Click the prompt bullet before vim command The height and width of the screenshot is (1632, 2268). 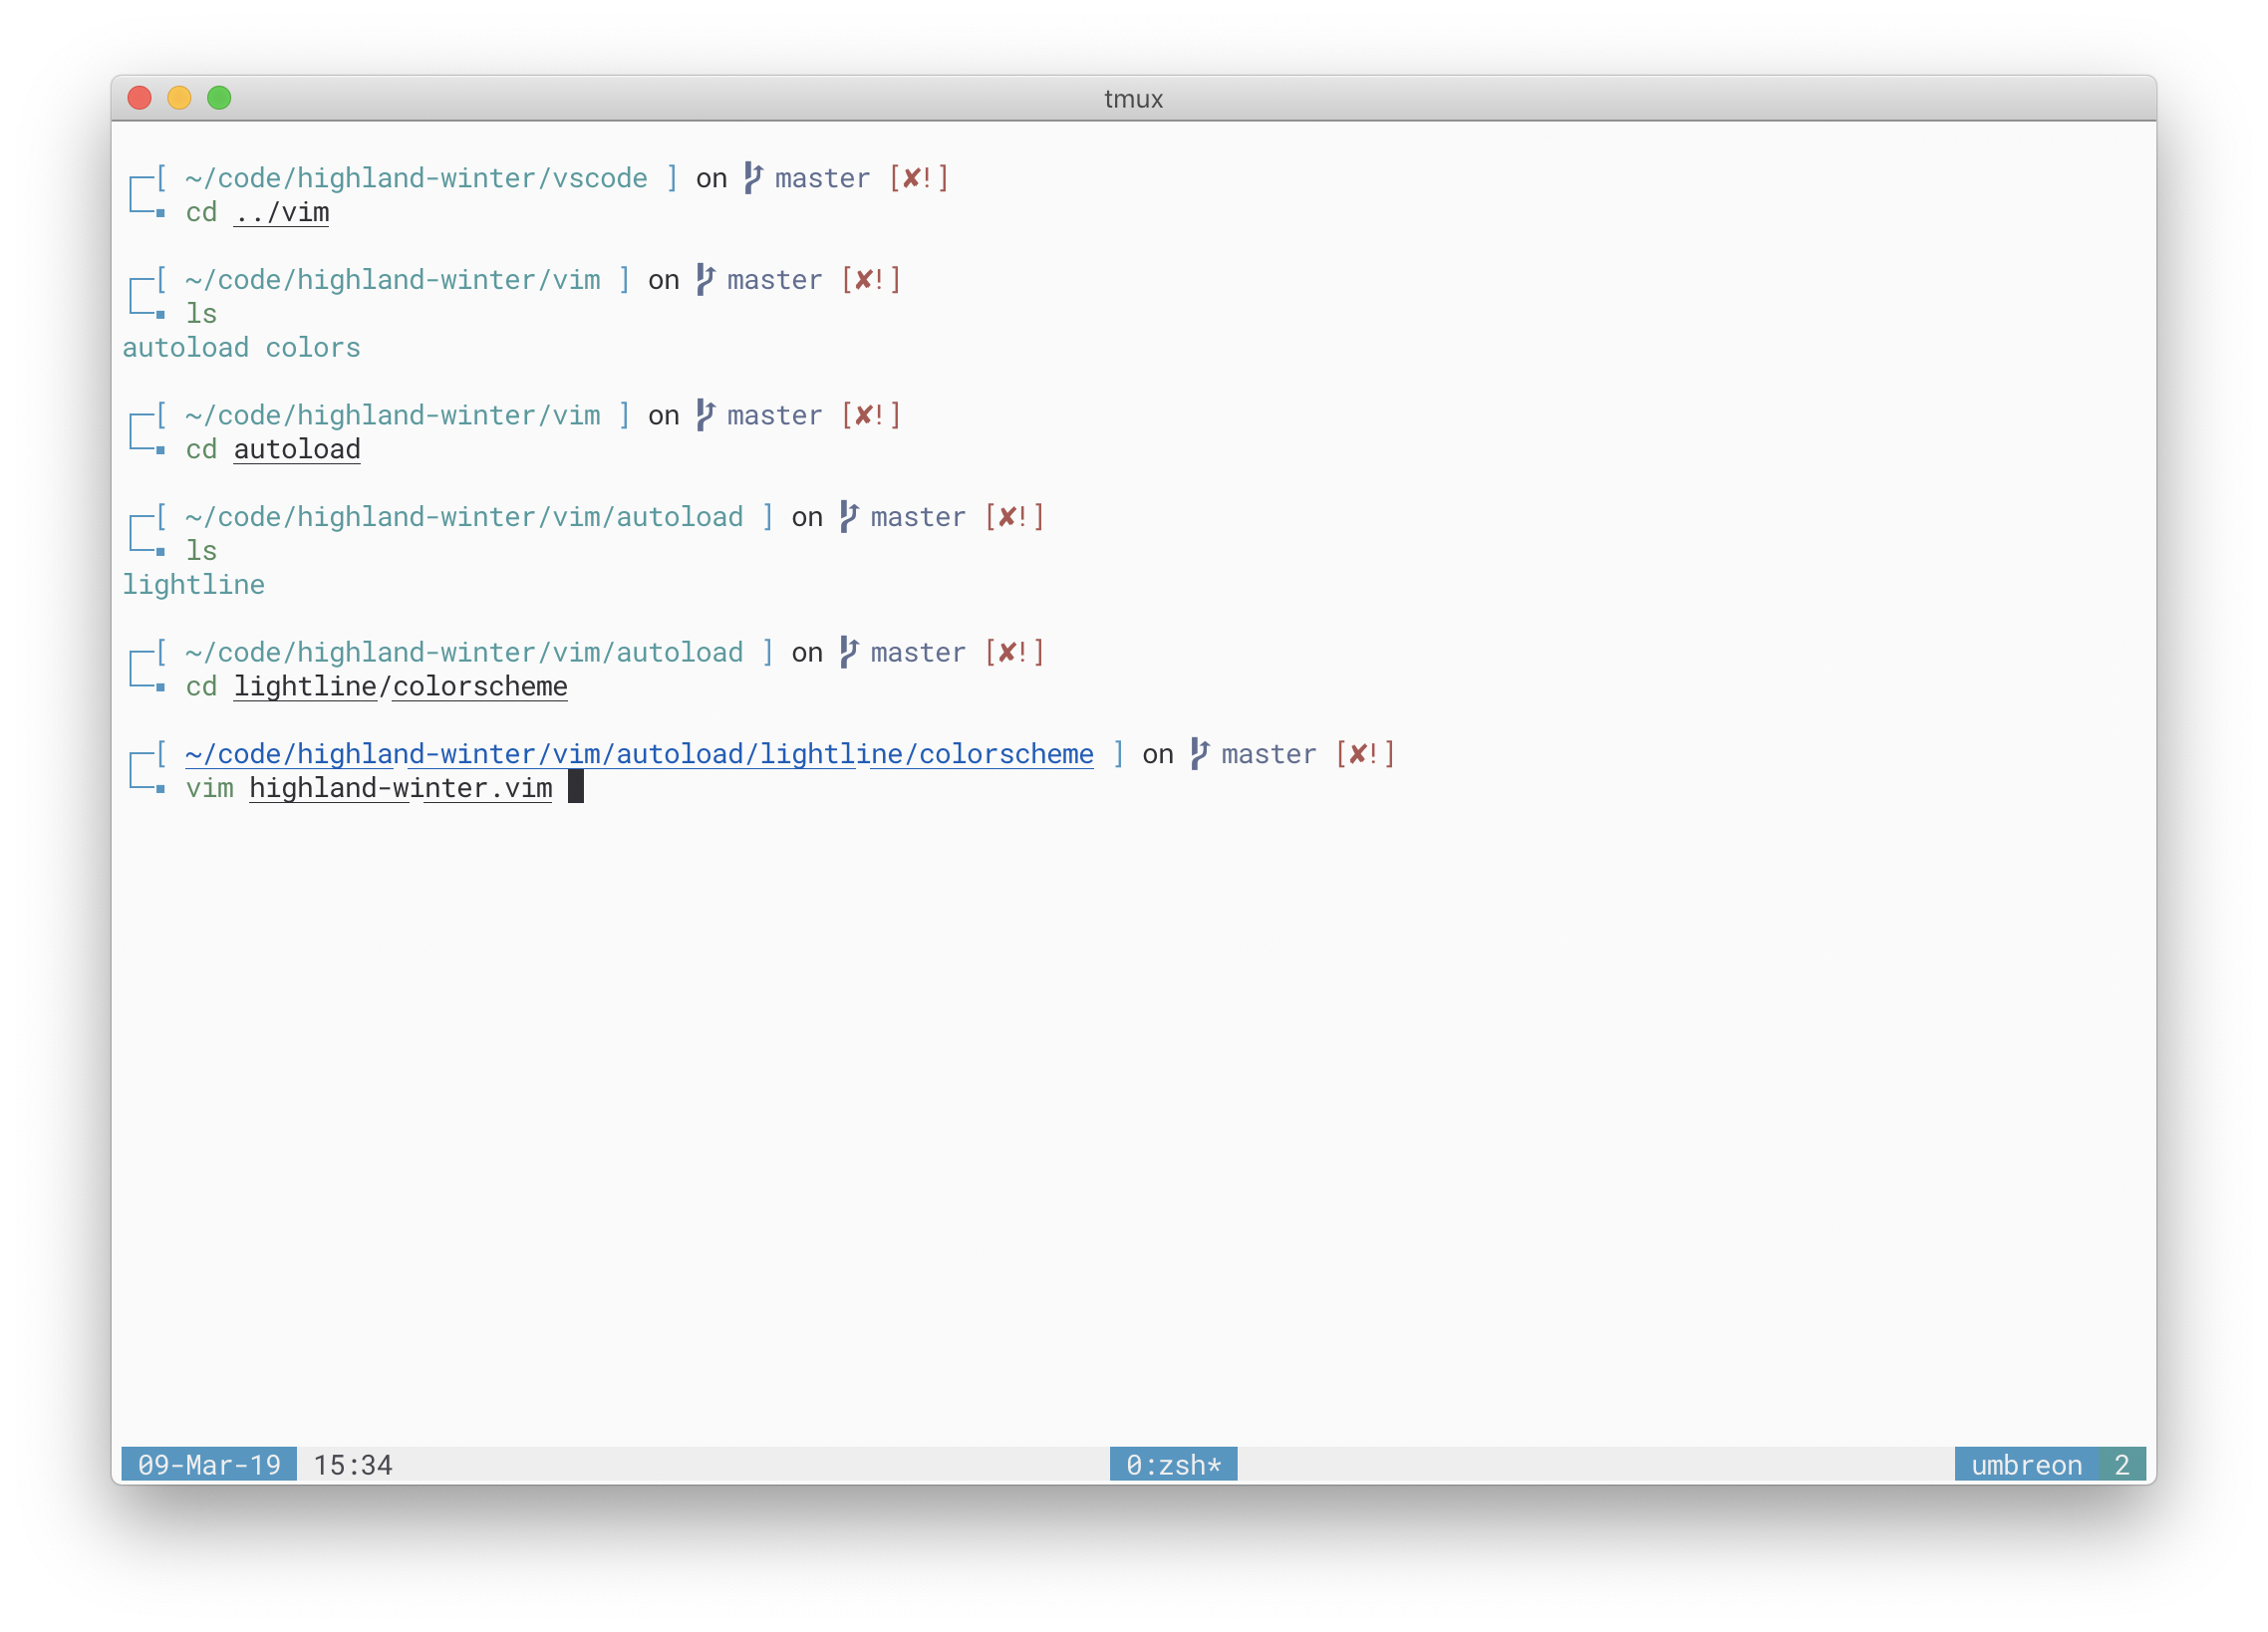click(x=160, y=789)
